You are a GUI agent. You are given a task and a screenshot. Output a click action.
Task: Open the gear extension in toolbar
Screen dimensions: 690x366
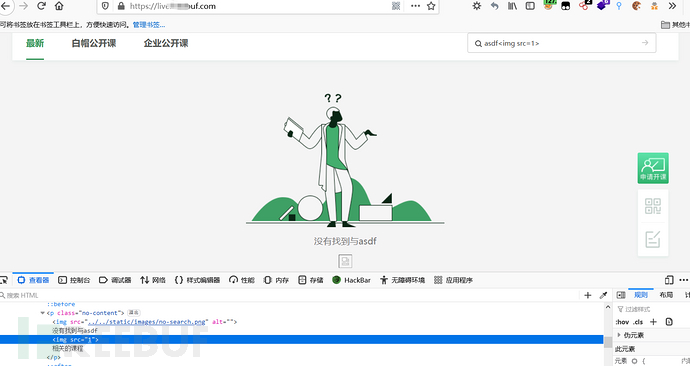[x=477, y=6]
